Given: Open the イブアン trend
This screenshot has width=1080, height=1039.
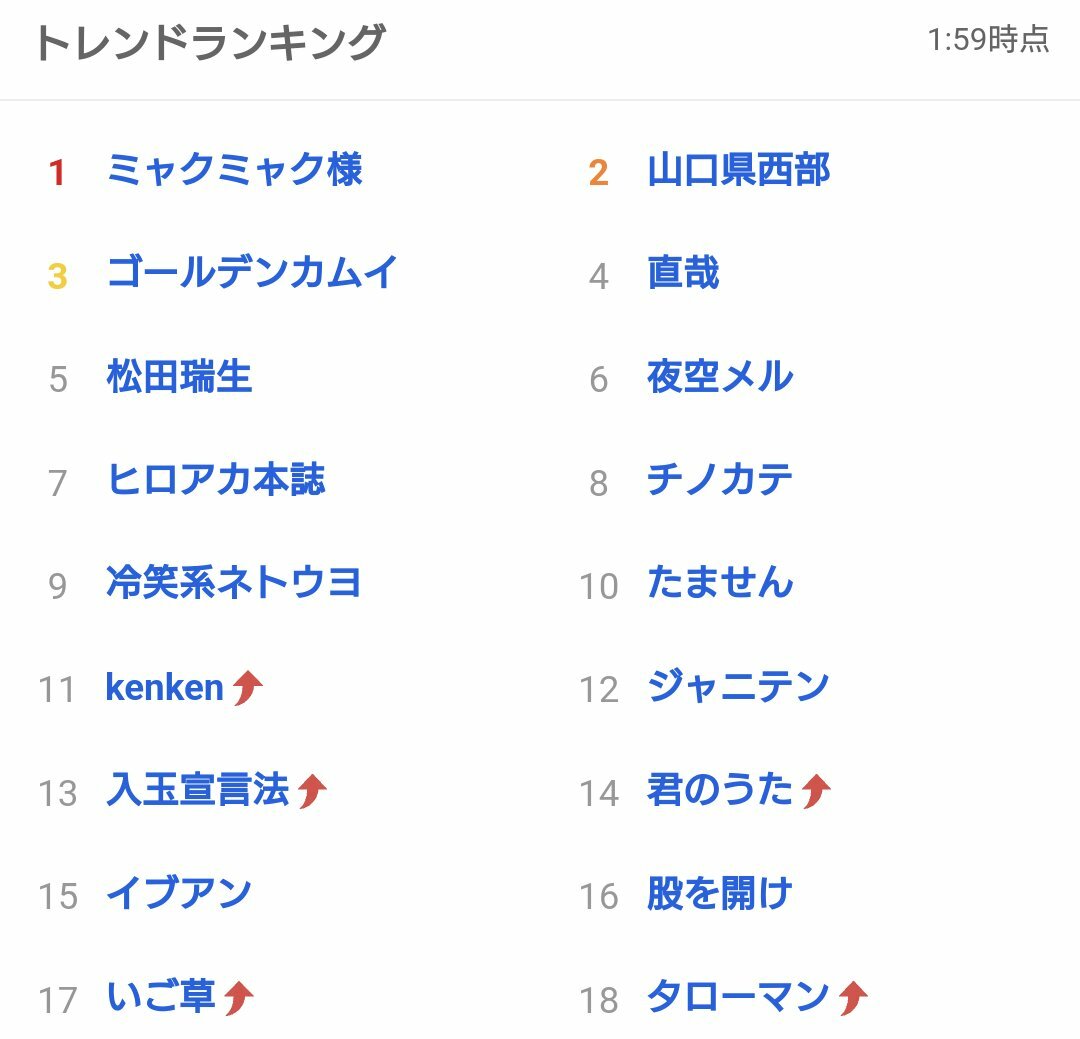Looking at the screenshot, I should (179, 894).
